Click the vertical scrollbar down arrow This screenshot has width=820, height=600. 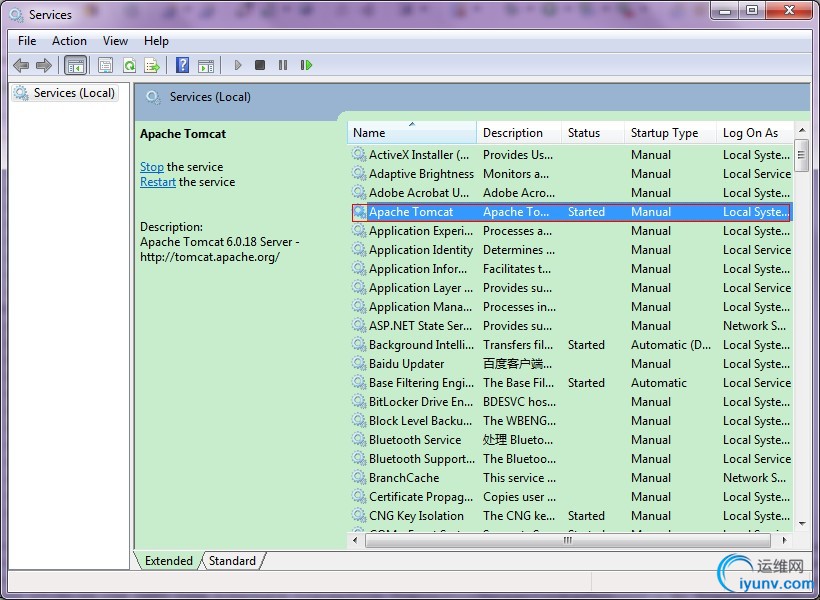(802, 524)
